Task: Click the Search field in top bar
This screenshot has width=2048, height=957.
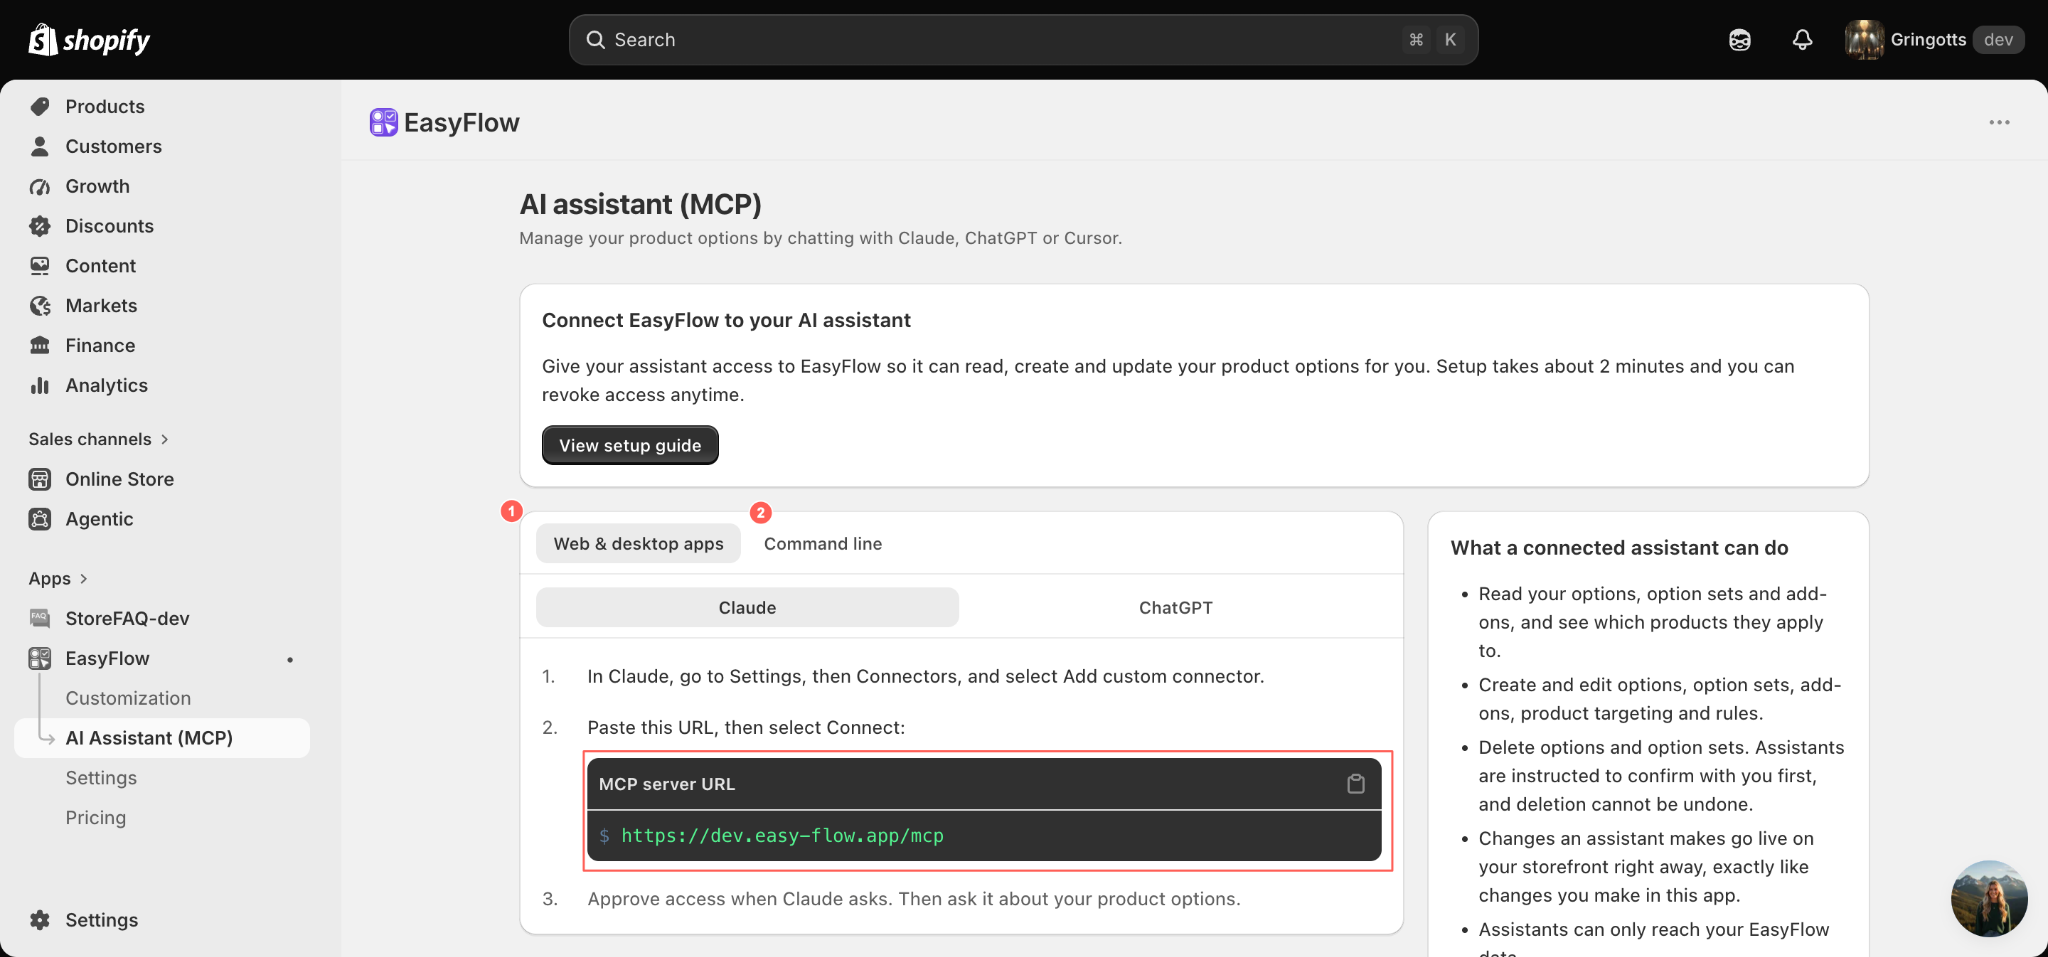Action: pos(1023,40)
